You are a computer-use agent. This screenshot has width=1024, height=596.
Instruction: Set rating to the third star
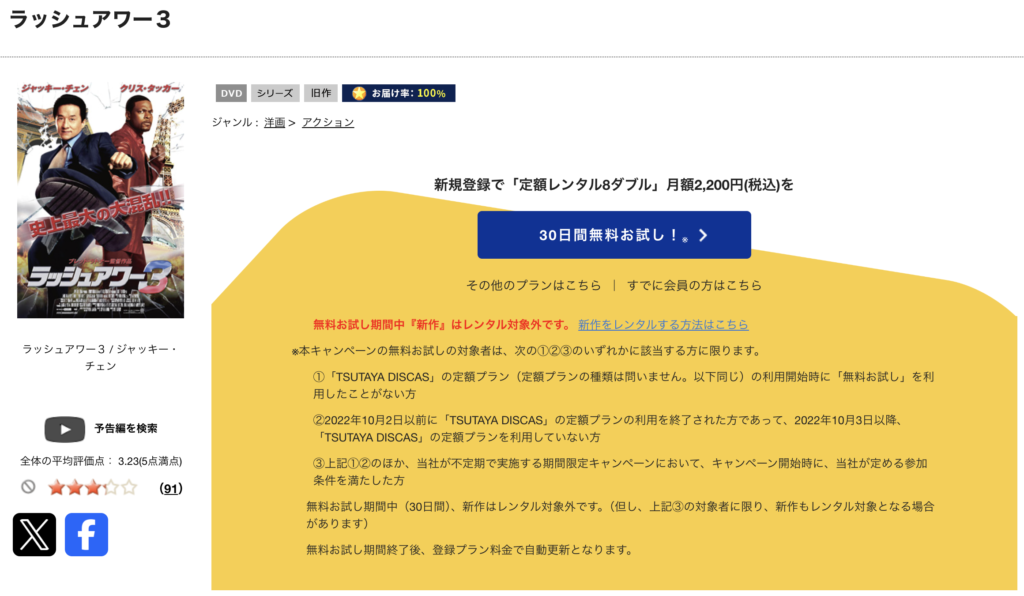click(93, 488)
